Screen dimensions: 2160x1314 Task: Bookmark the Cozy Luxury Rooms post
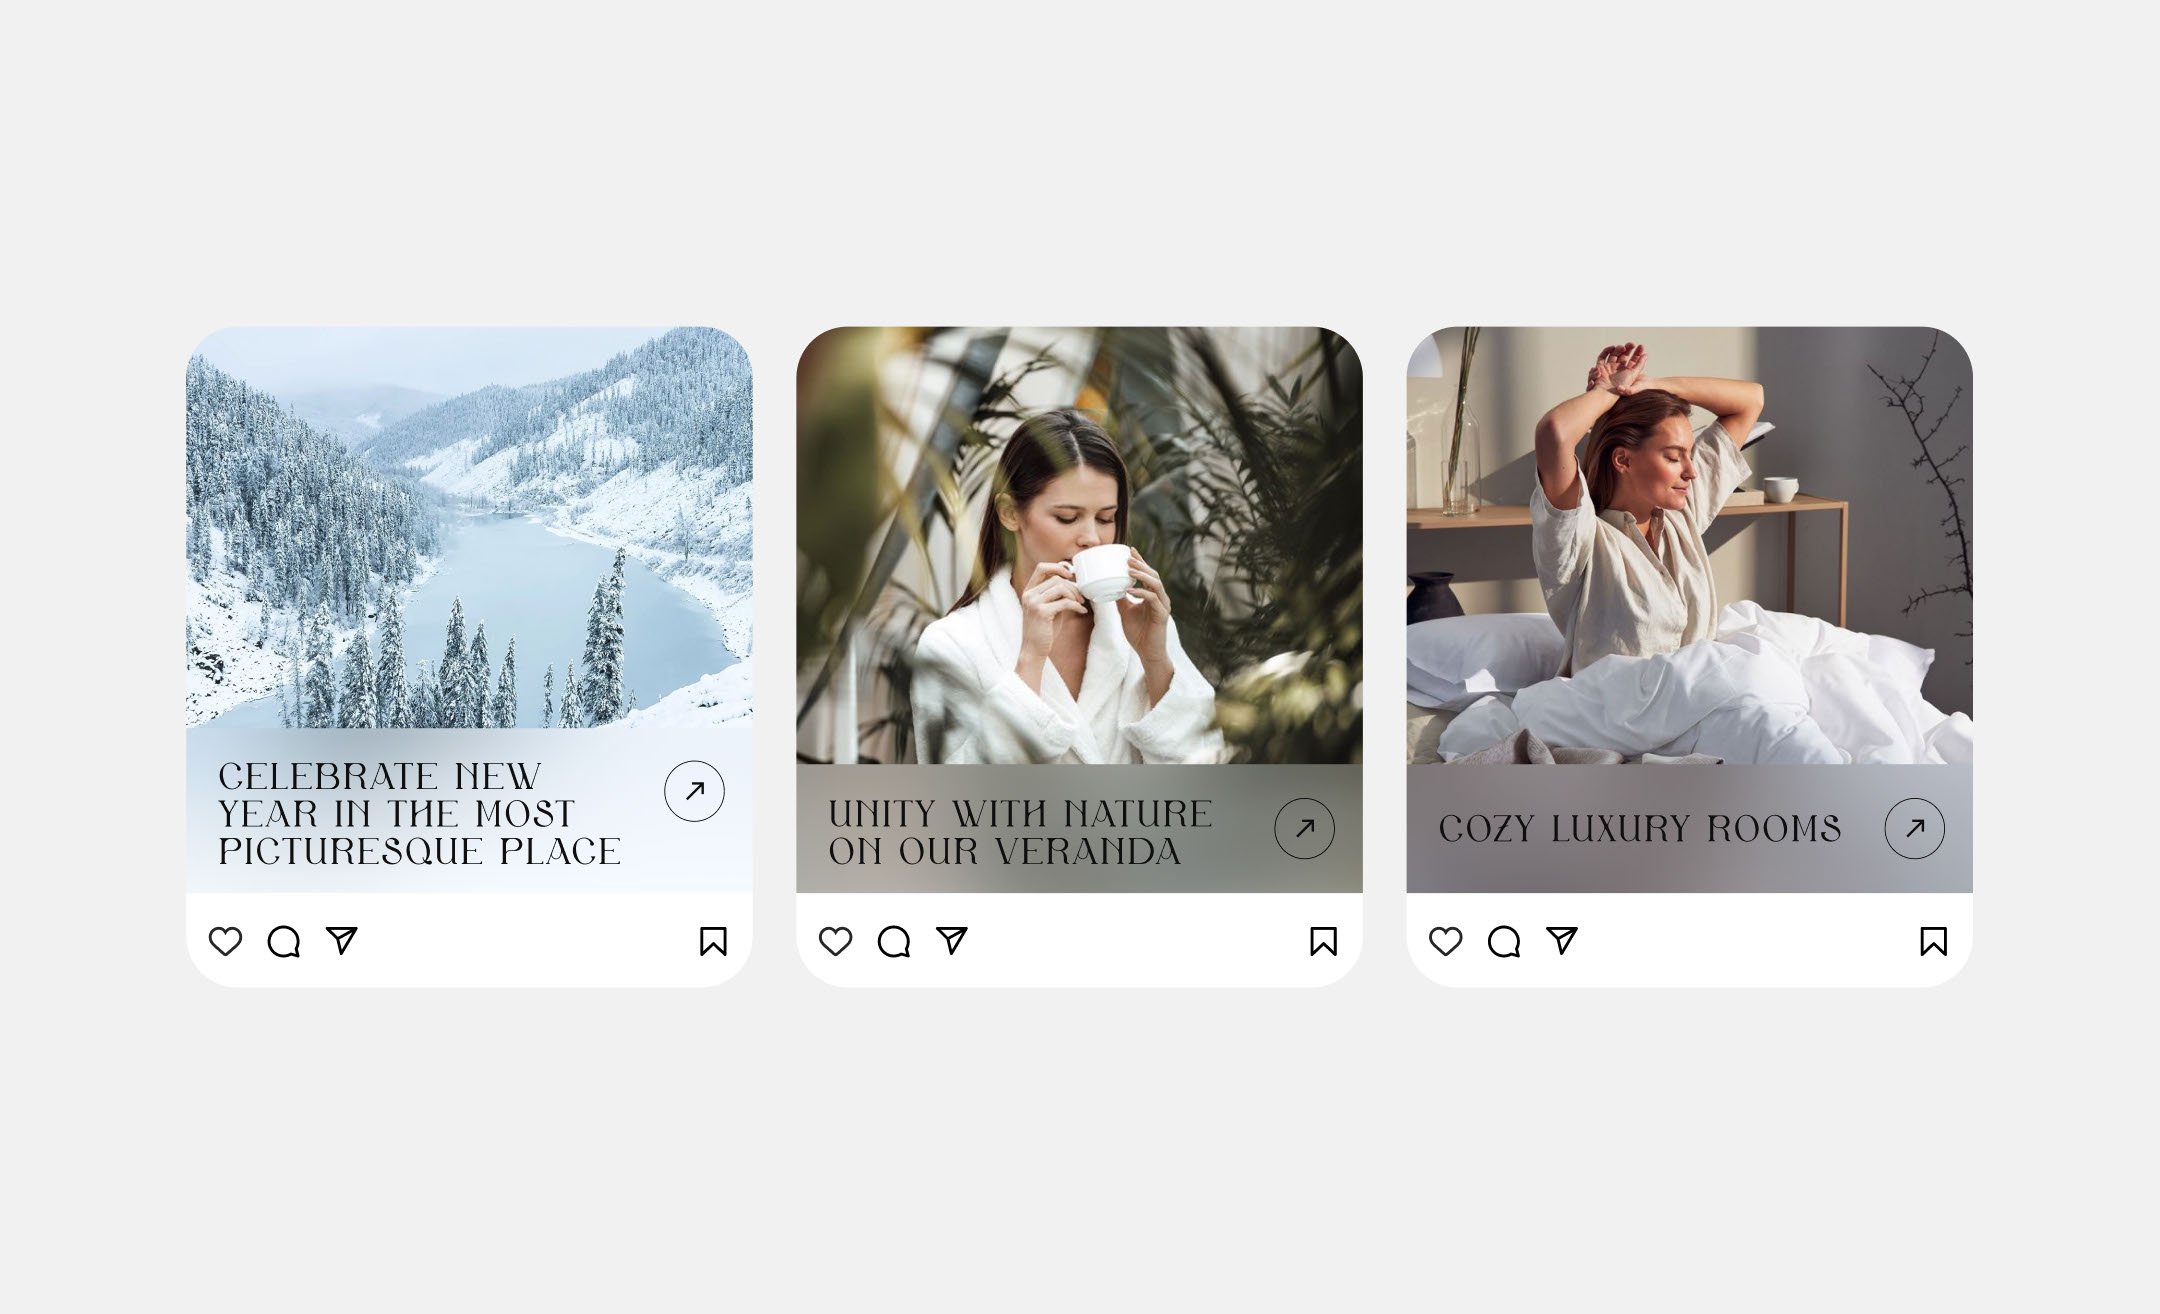[x=1933, y=941]
